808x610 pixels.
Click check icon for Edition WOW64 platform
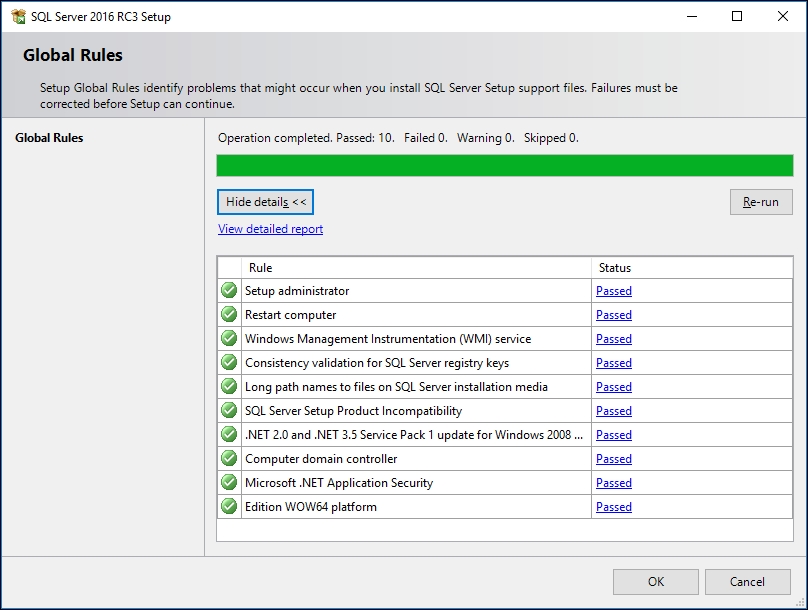[x=229, y=506]
